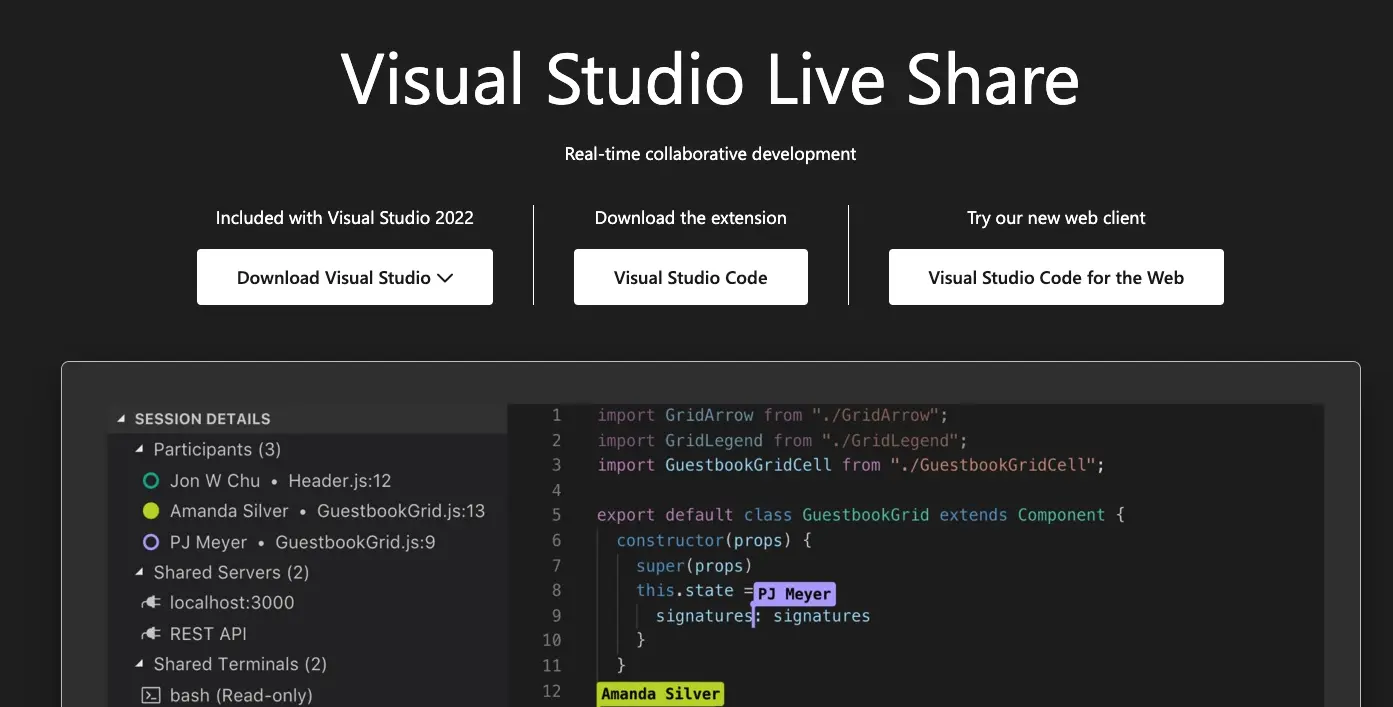1393x707 pixels.
Task: Click the 'signatures: signatures' code line
Action: point(763,616)
